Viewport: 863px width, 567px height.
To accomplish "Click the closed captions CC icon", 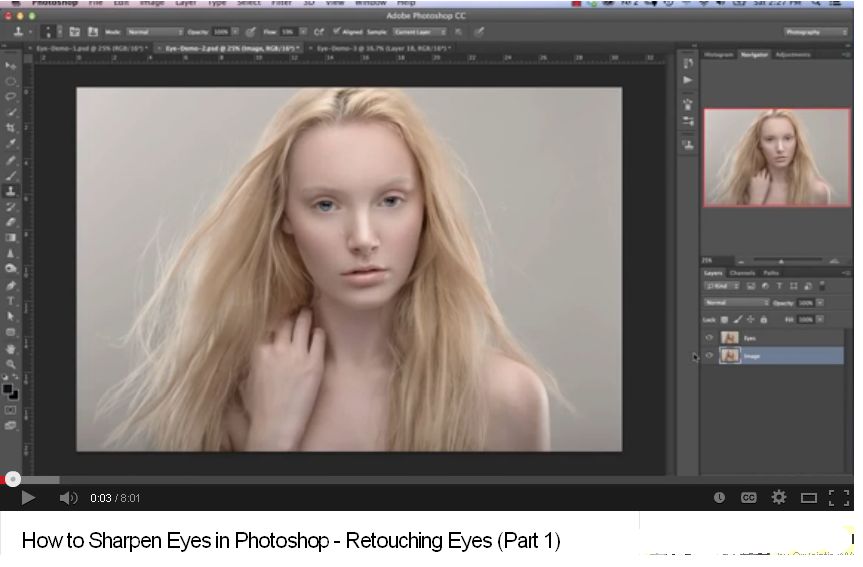I will coord(748,497).
